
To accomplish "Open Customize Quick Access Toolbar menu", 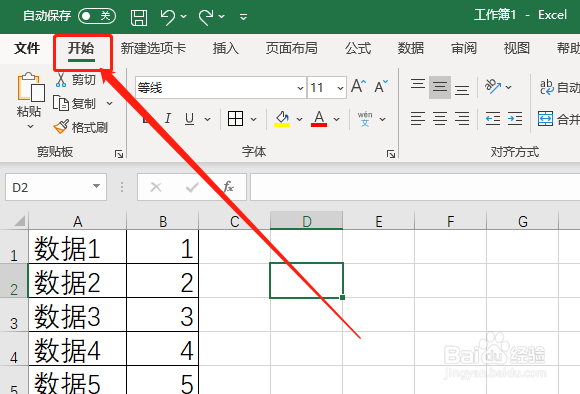I will [243, 17].
